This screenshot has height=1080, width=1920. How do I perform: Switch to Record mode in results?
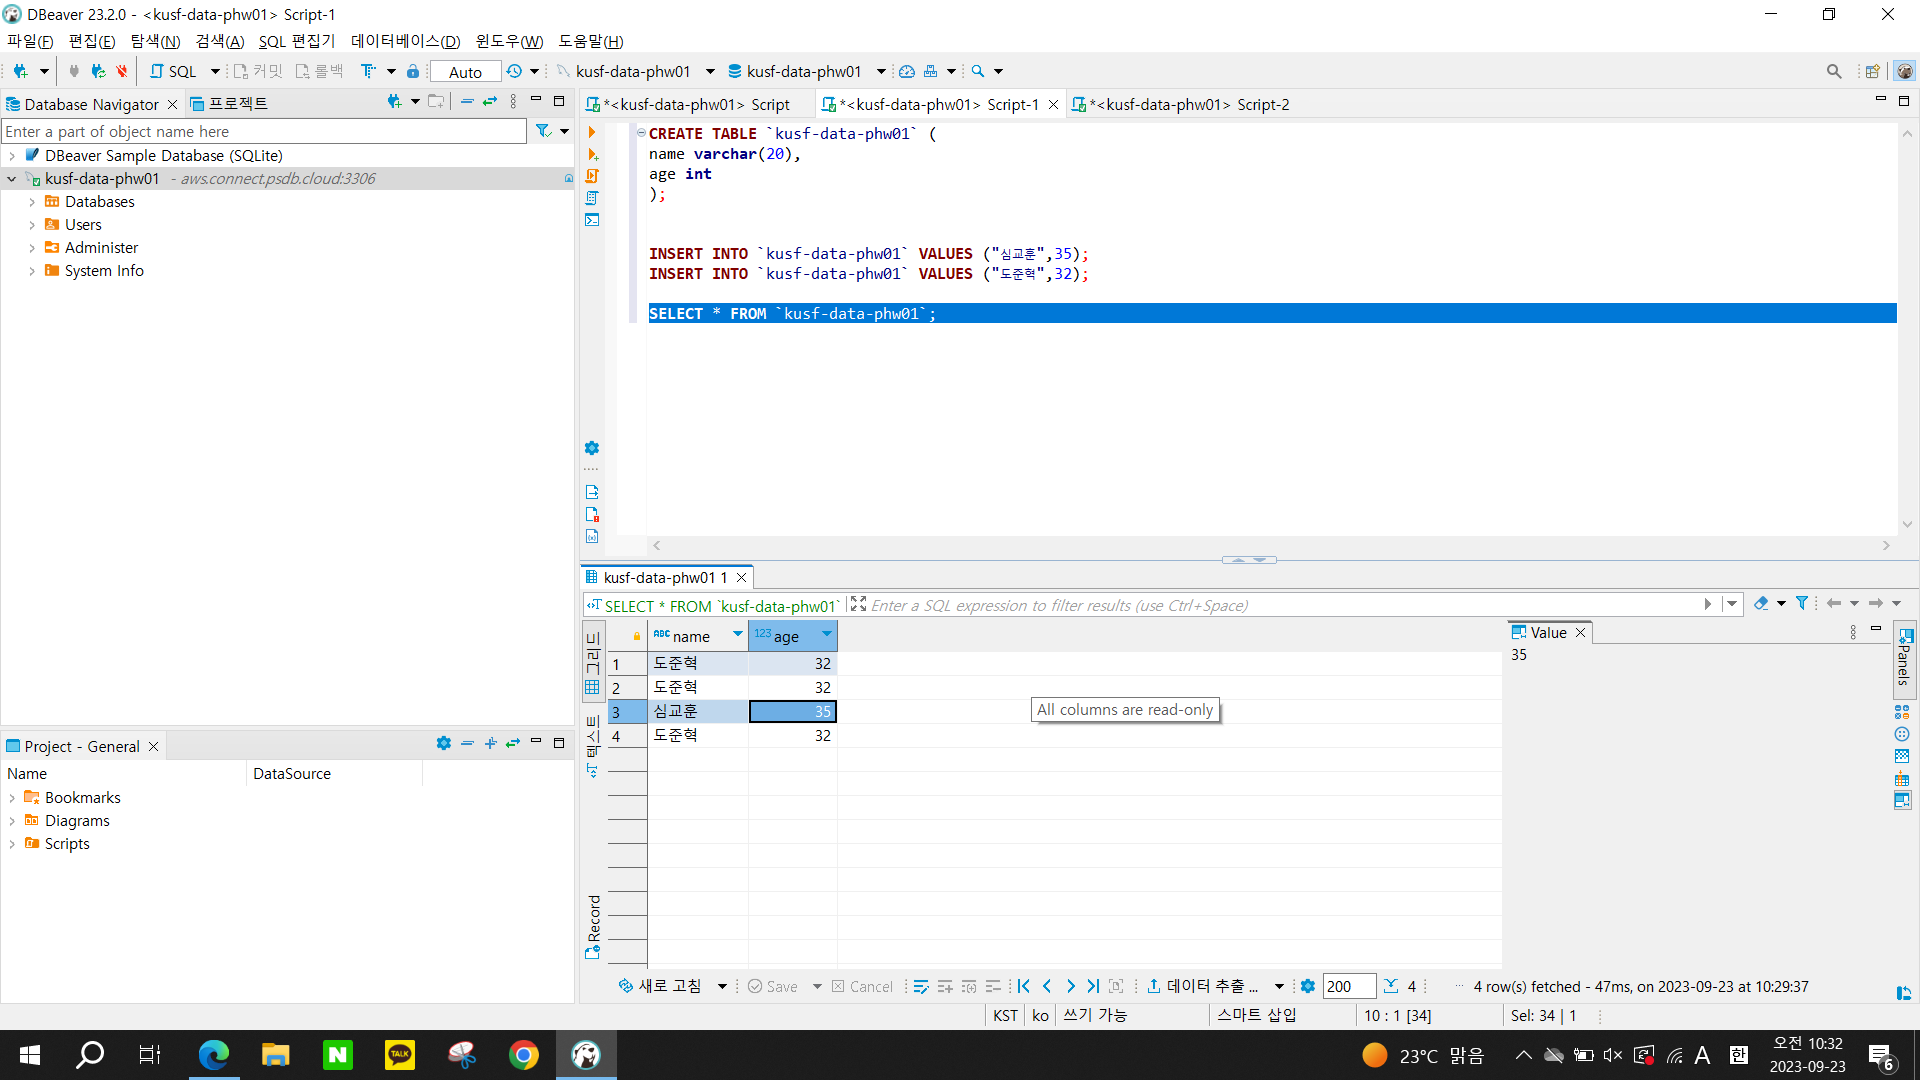593,925
